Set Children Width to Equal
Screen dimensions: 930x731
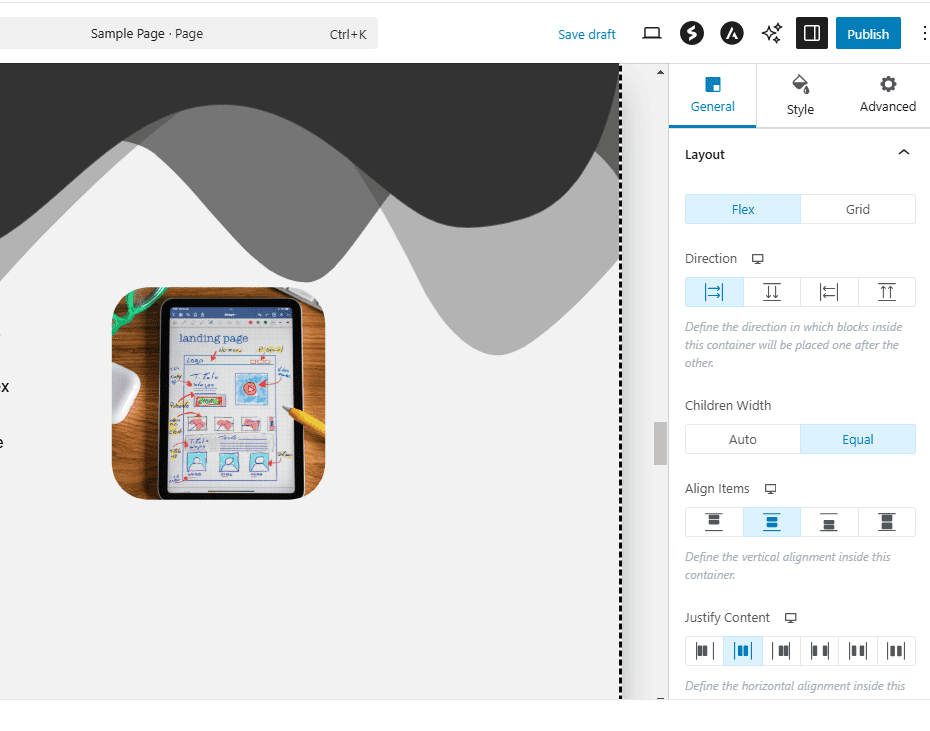(x=857, y=439)
